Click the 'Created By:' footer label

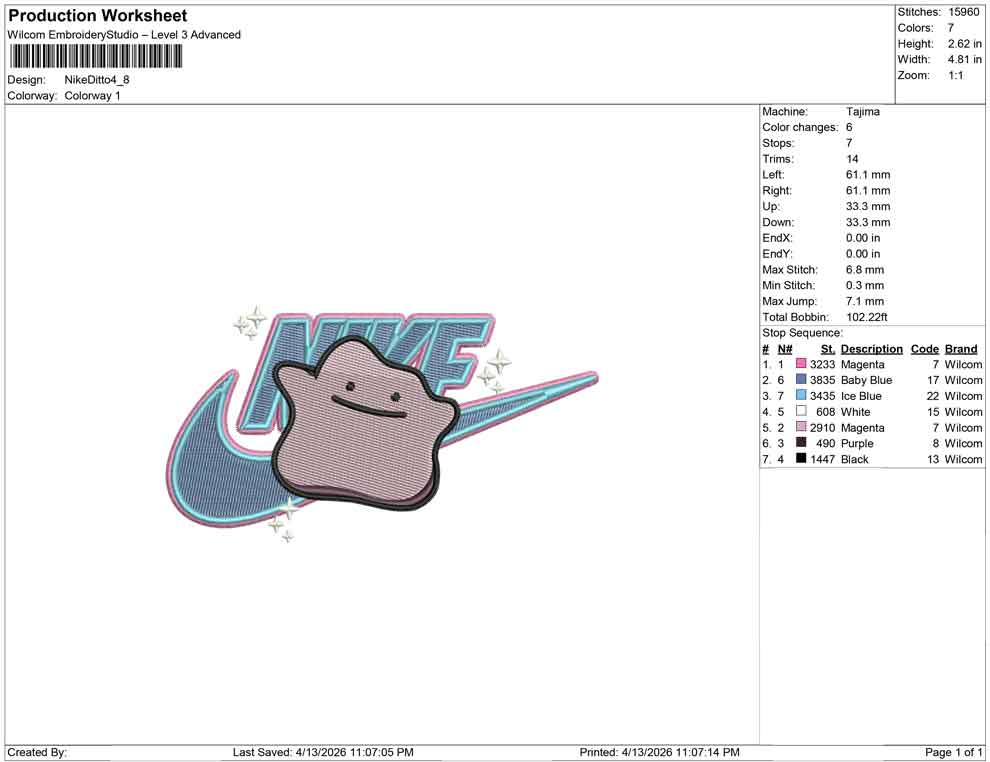37,752
